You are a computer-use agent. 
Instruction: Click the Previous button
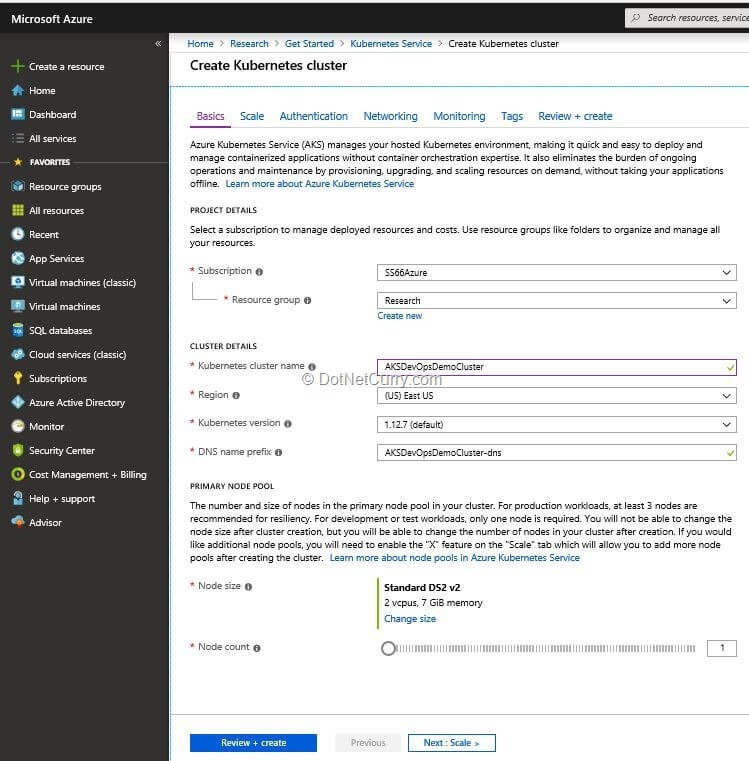tap(368, 743)
